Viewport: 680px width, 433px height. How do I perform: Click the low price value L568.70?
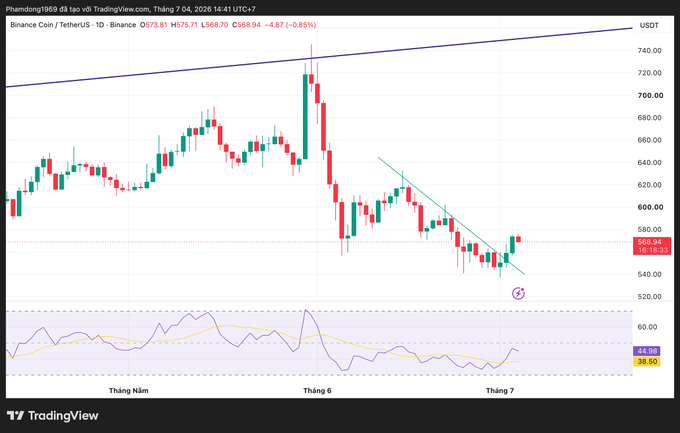click(x=215, y=25)
